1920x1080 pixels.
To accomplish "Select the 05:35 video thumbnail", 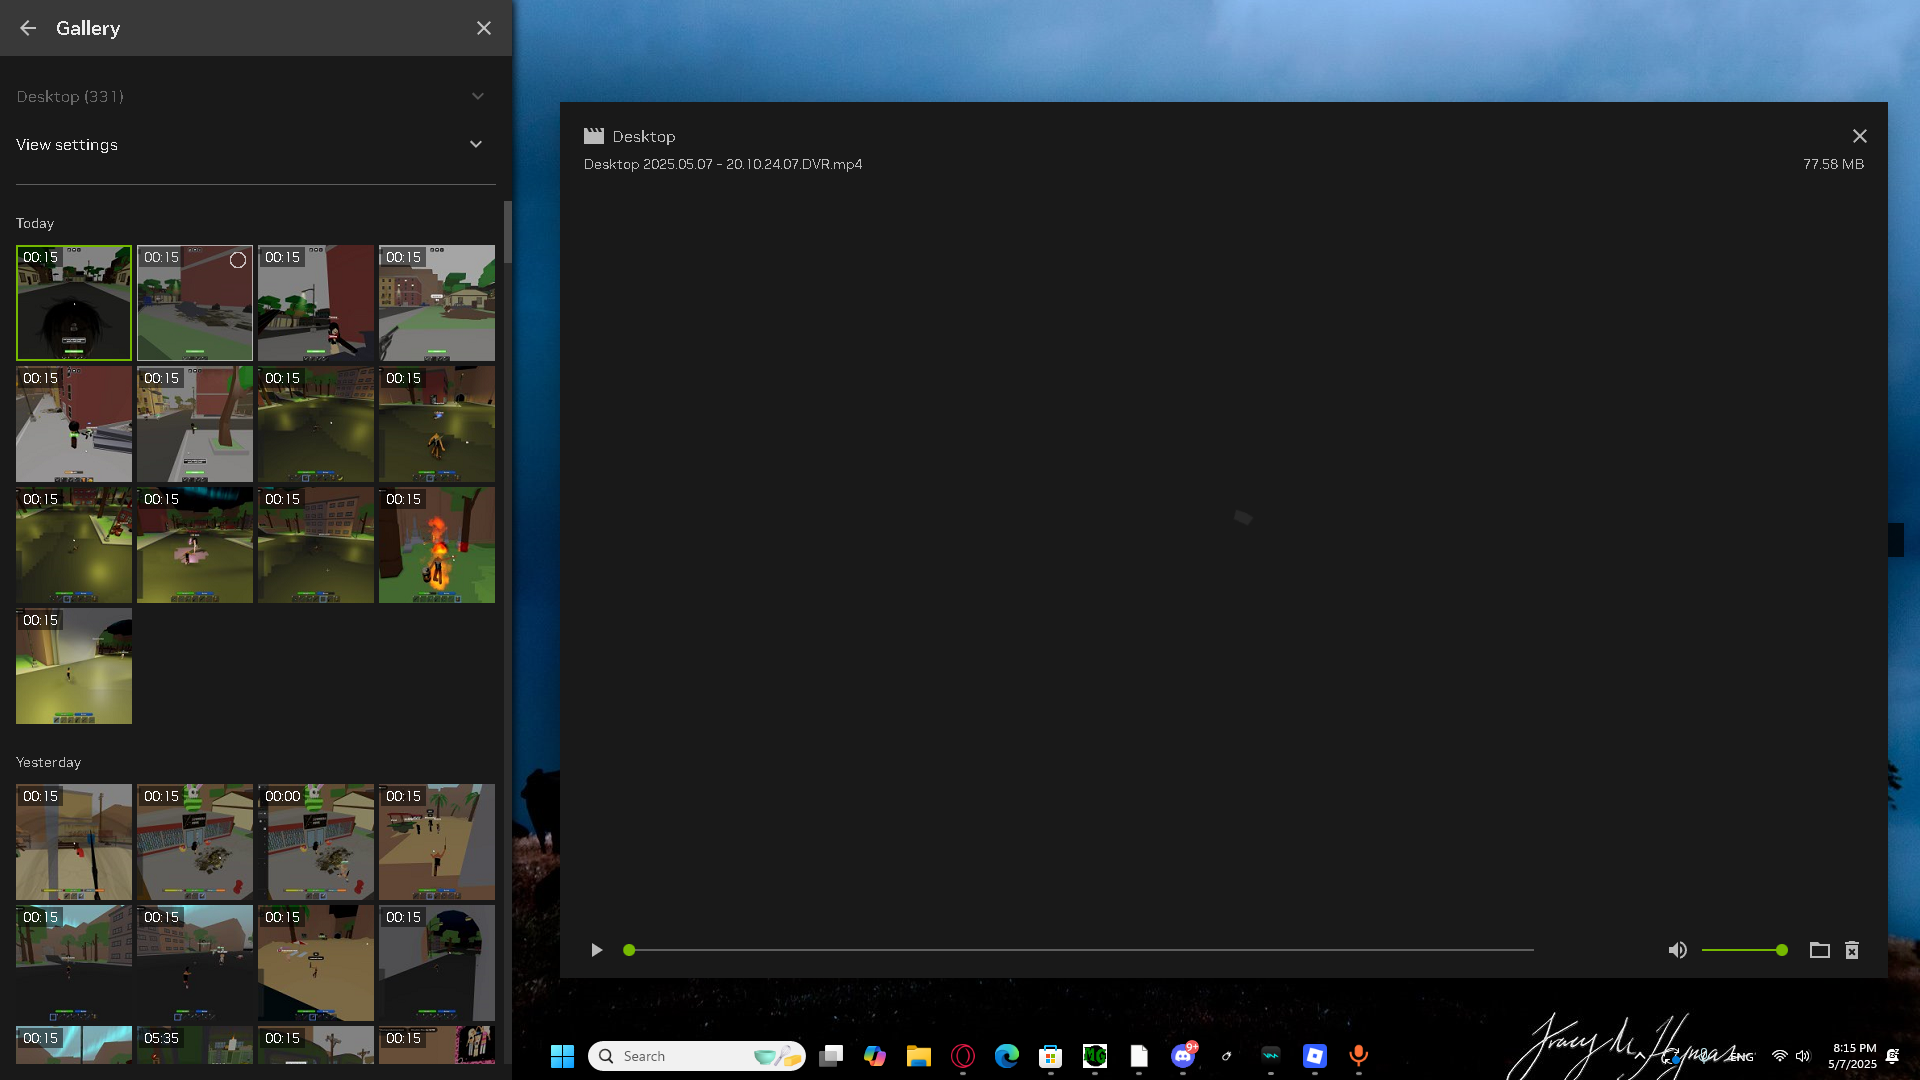I will (195, 1045).
